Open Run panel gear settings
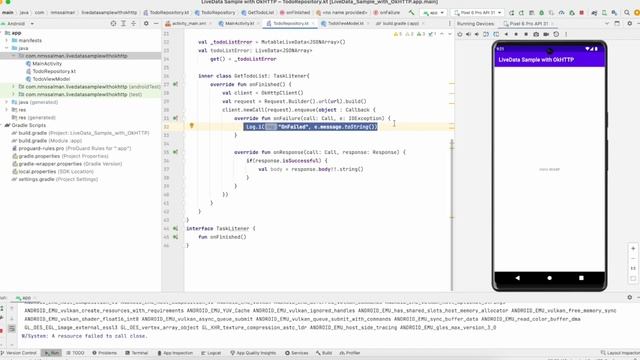 (629, 298)
